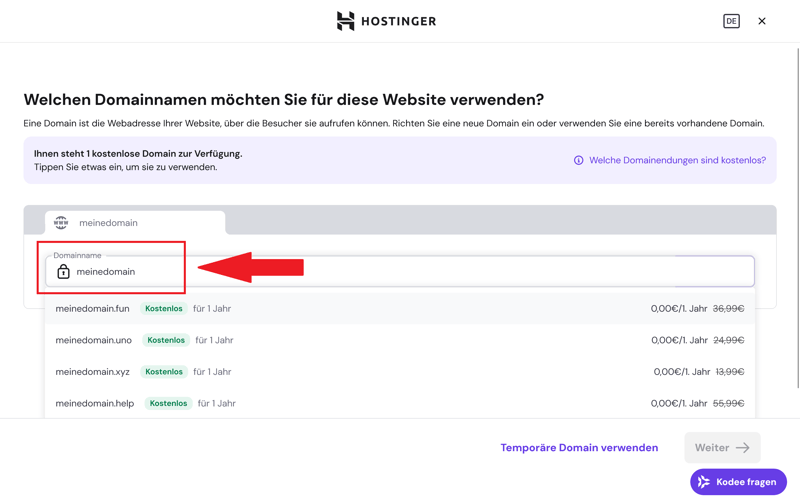Close the domain setup dialog
The height and width of the screenshot is (503, 800).
pyautogui.click(x=762, y=21)
